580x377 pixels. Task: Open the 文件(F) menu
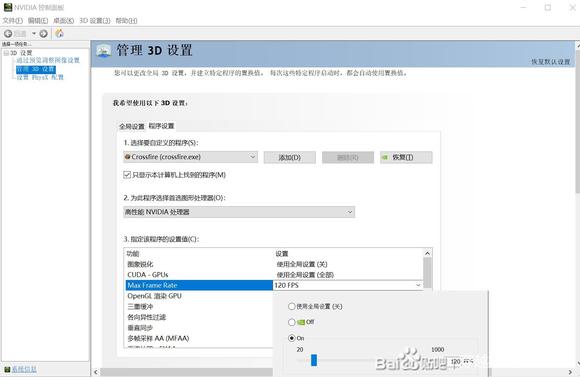tap(13, 21)
